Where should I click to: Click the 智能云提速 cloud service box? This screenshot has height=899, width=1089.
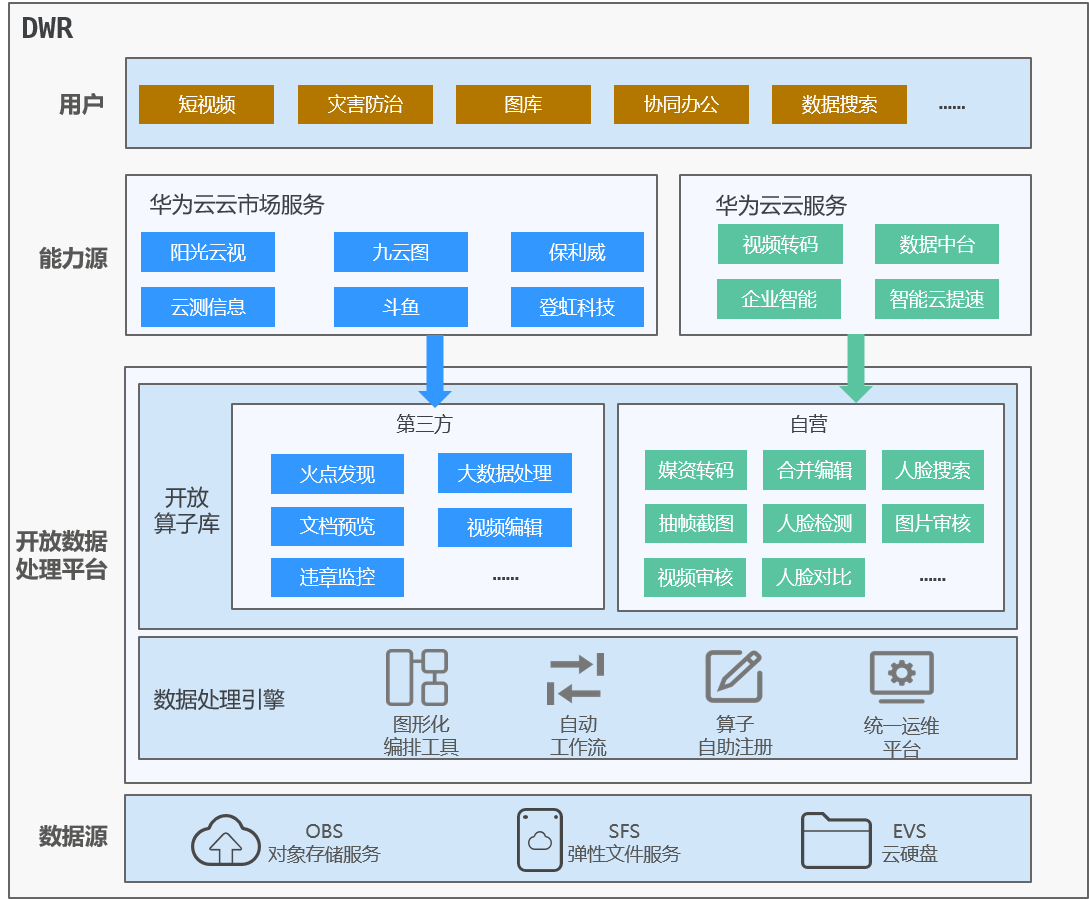(x=937, y=299)
